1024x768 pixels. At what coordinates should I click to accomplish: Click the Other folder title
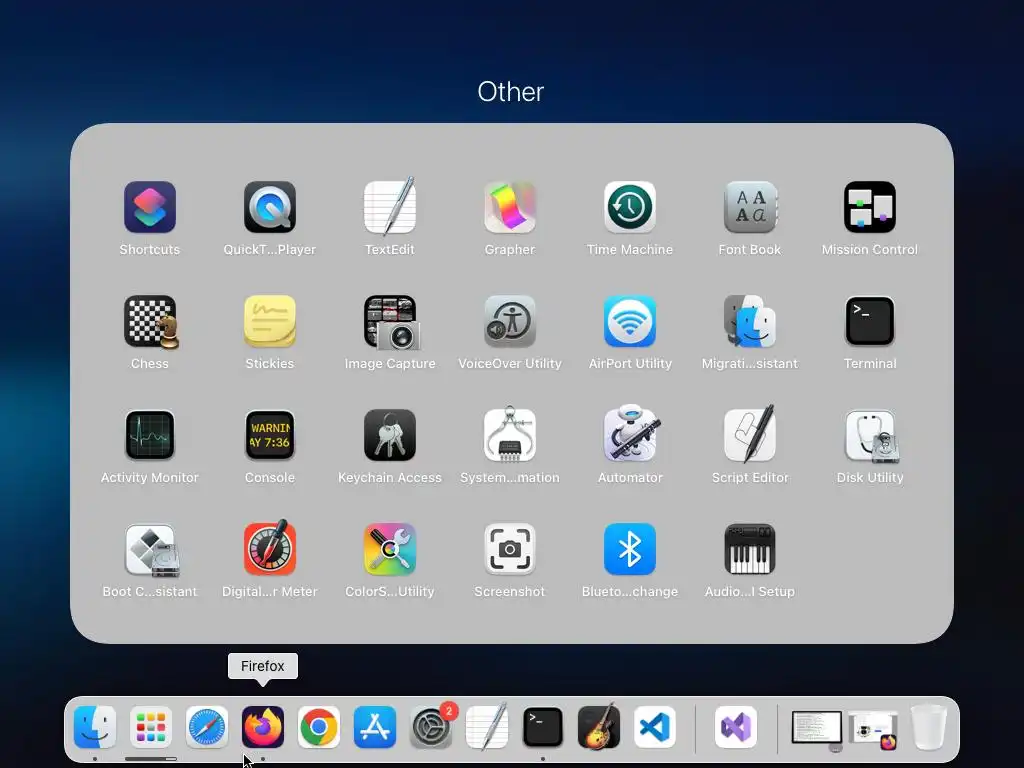pos(511,92)
